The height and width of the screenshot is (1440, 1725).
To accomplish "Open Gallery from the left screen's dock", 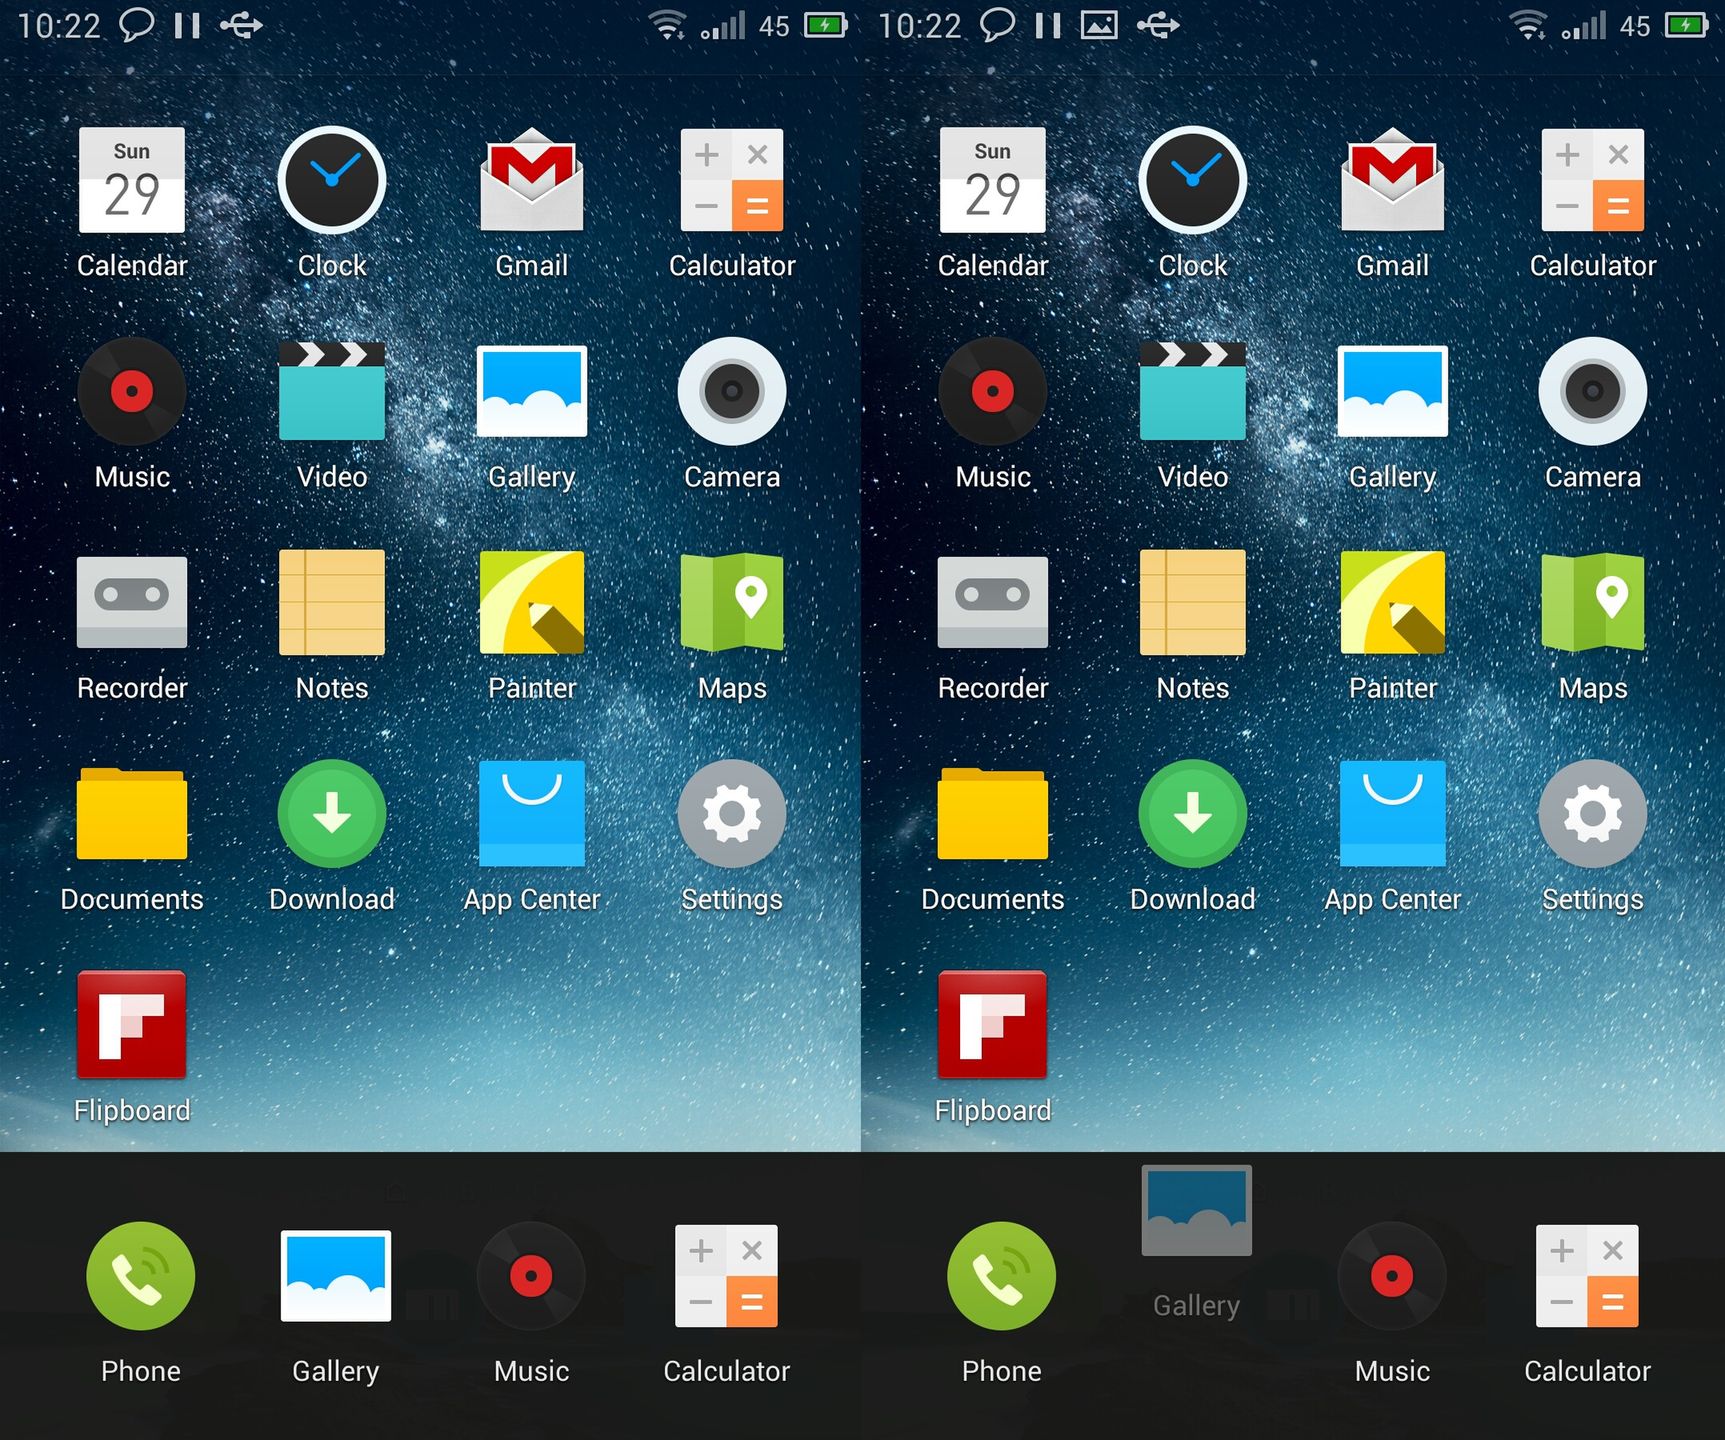I will [x=336, y=1276].
